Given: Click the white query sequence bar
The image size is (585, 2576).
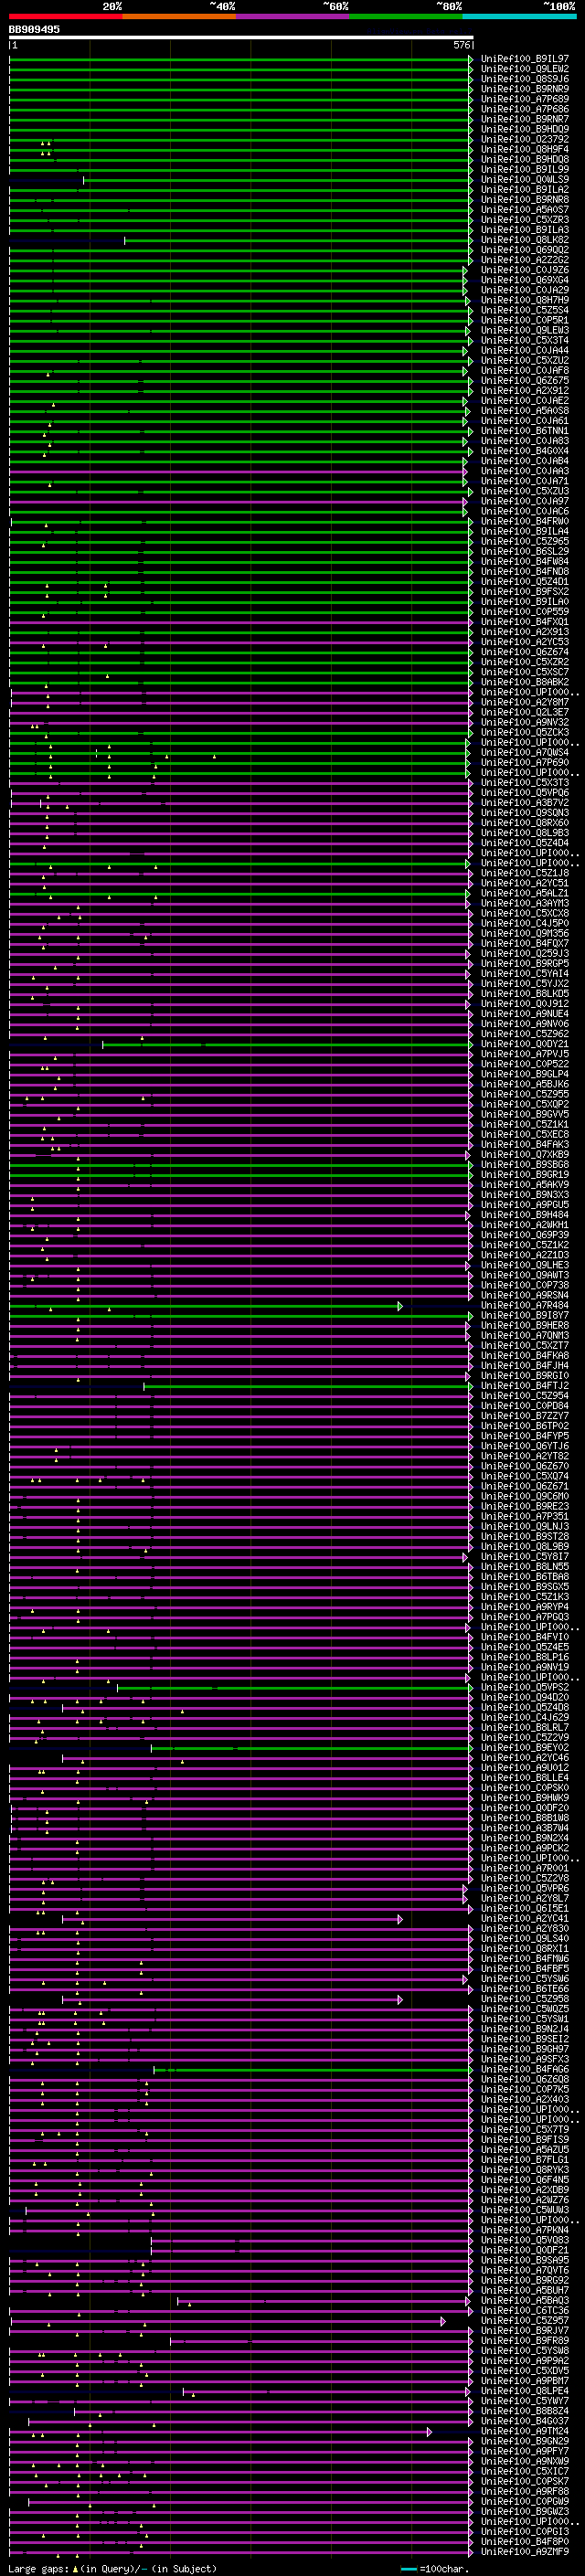Looking at the screenshot, I should click(241, 38).
